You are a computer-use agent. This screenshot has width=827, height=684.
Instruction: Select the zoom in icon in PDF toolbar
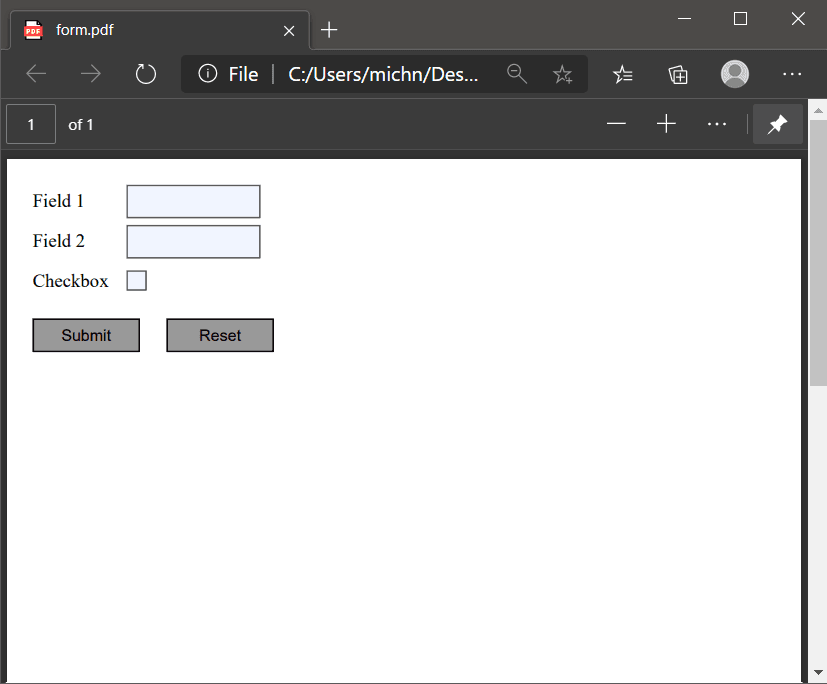tap(666, 123)
